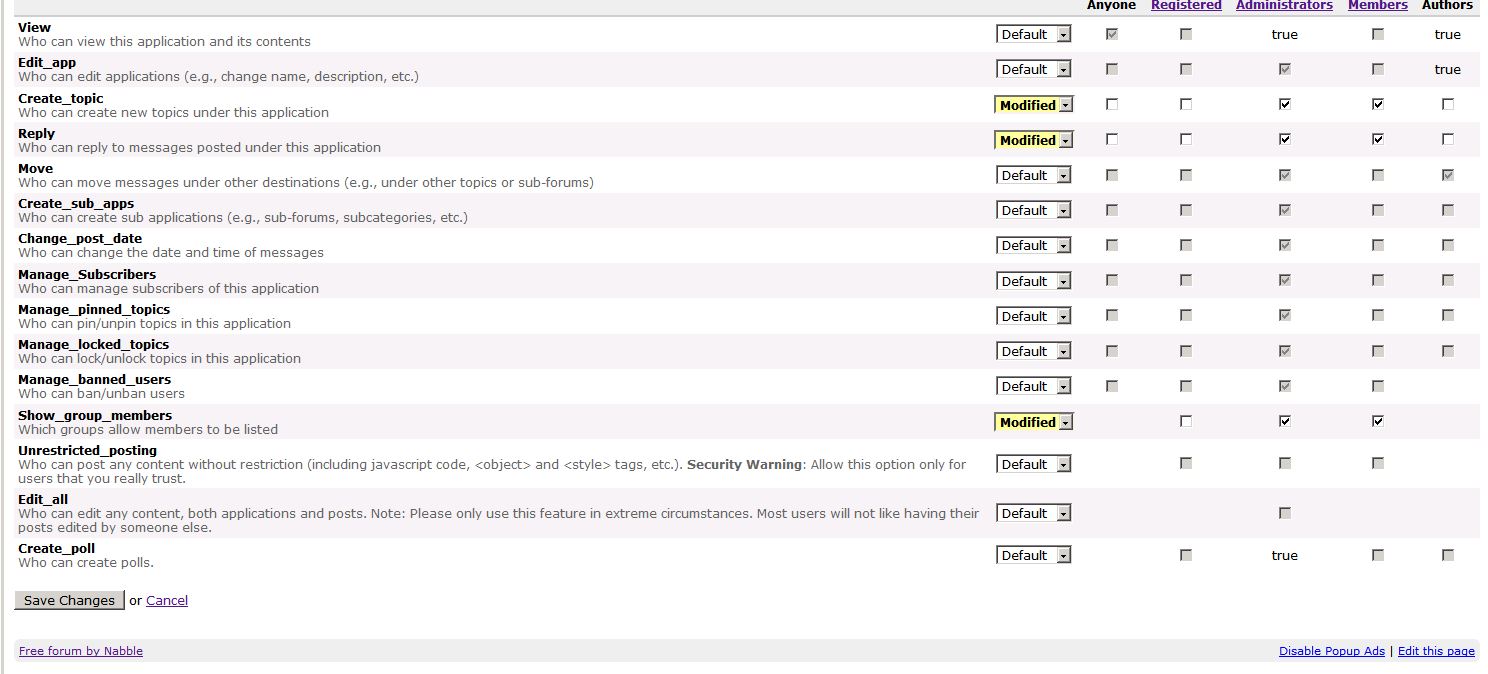Open the Administrators group column link
Image resolution: width=1488 pixels, height=674 pixels.
1284,5
